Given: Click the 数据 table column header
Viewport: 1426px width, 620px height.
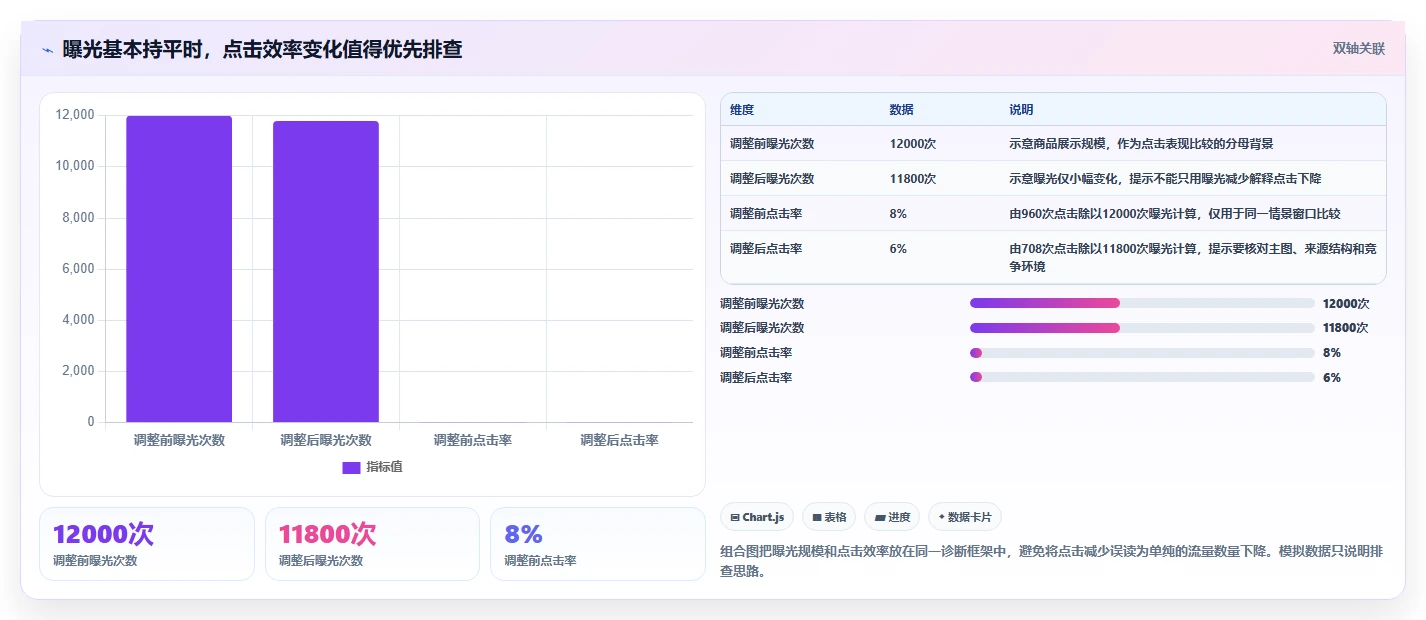Looking at the screenshot, I should click(x=901, y=110).
